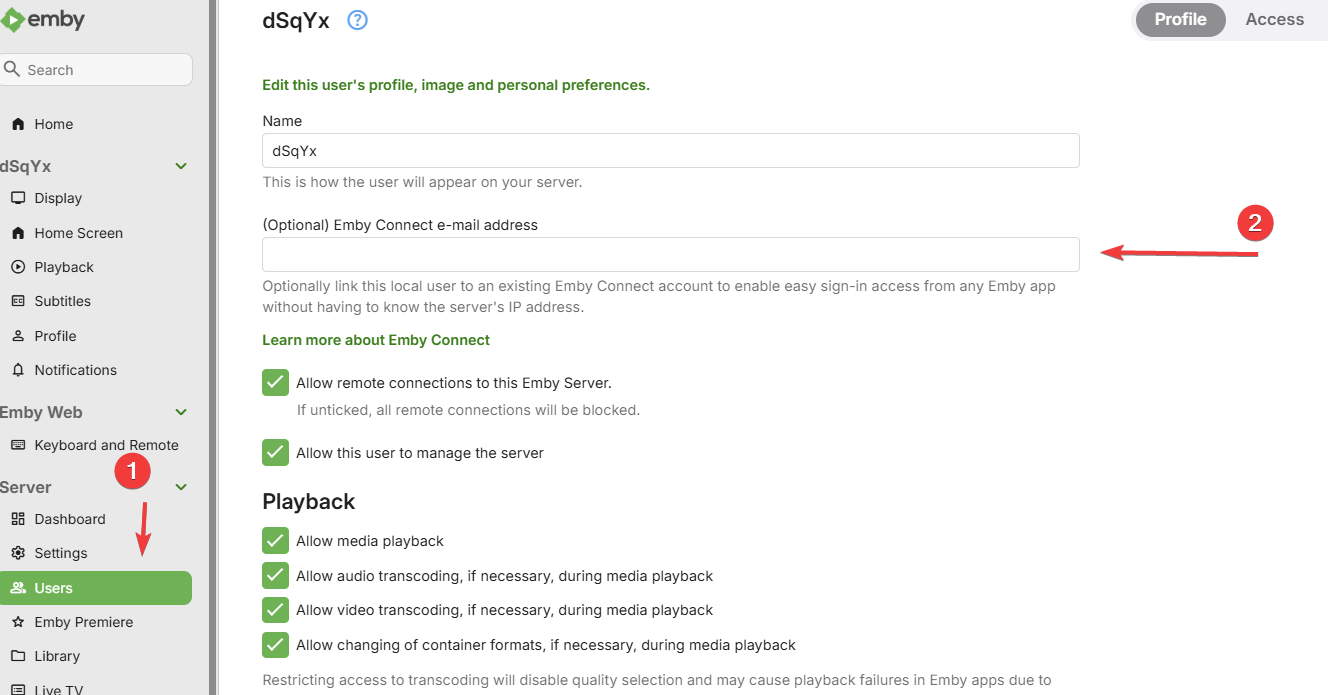Click the Emby Connect e-mail address field
This screenshot has width=1328, height=695.
tap(671, 254)
